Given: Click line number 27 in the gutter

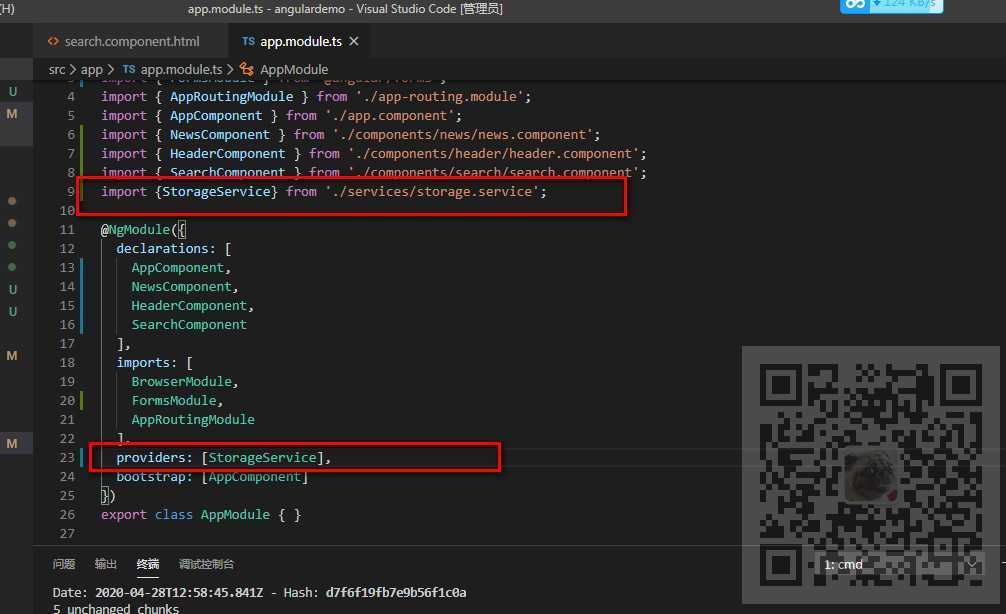Looking at the screenshot, I should click(67, 534).
